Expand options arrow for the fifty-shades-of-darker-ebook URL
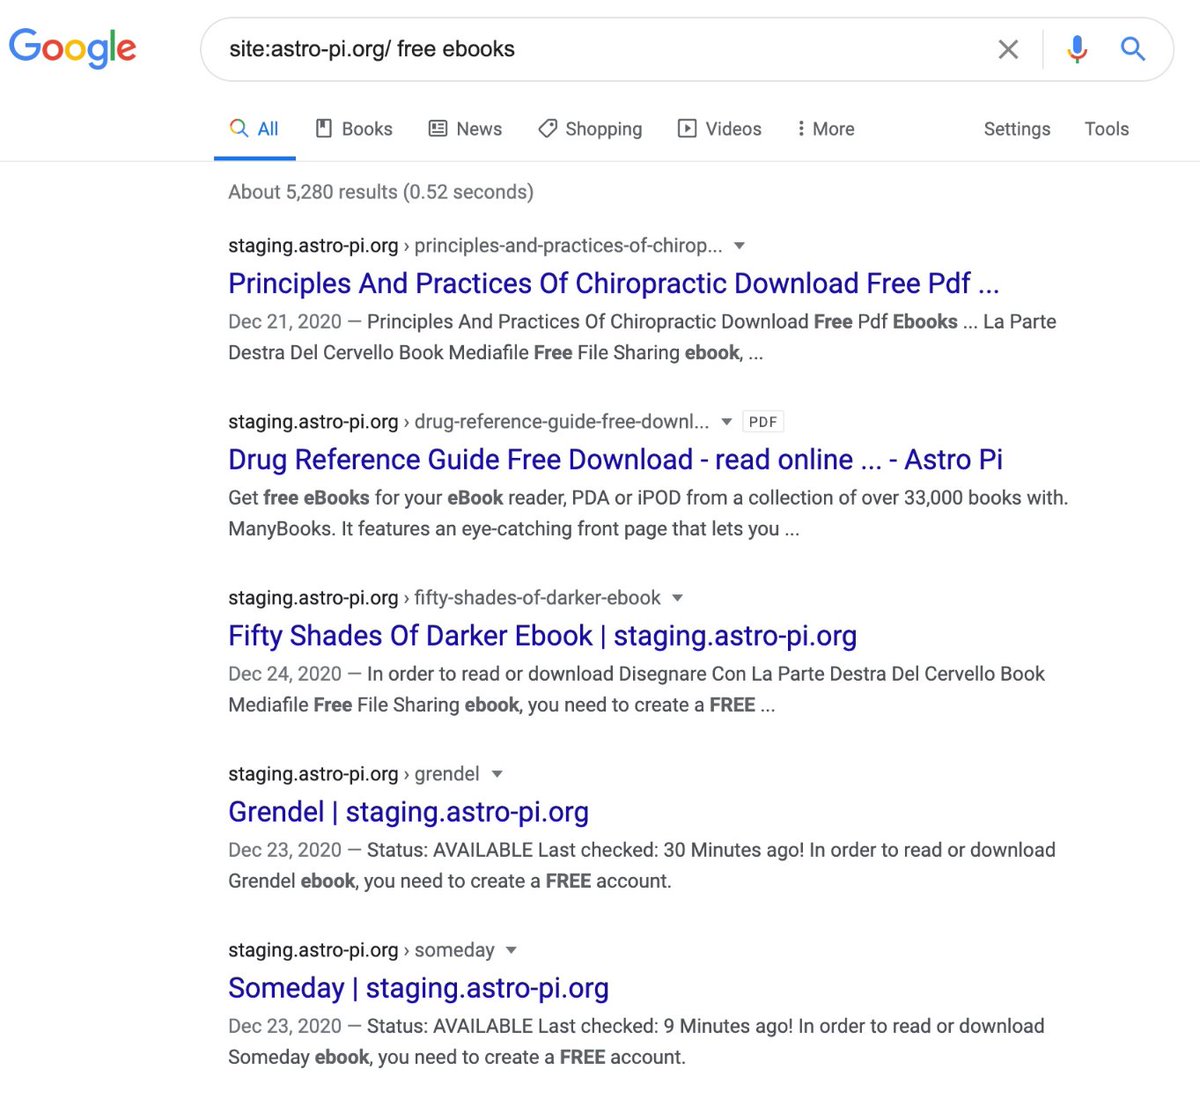Image resolution: width=1200 pixels, height=1099 pixels. point(677,598)
